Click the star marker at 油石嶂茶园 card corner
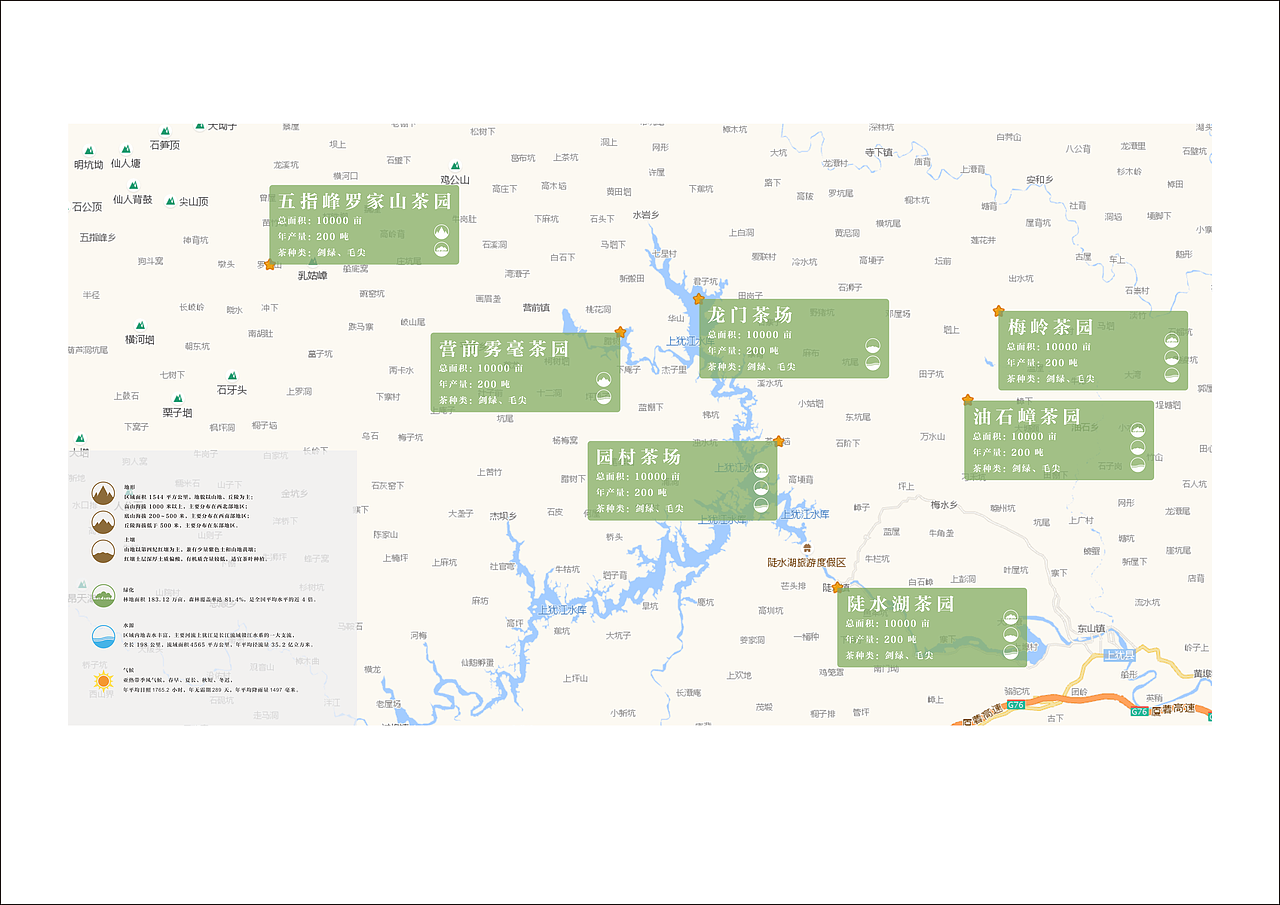This screenshot has width=1280, height=905. (x=967, y=400)
